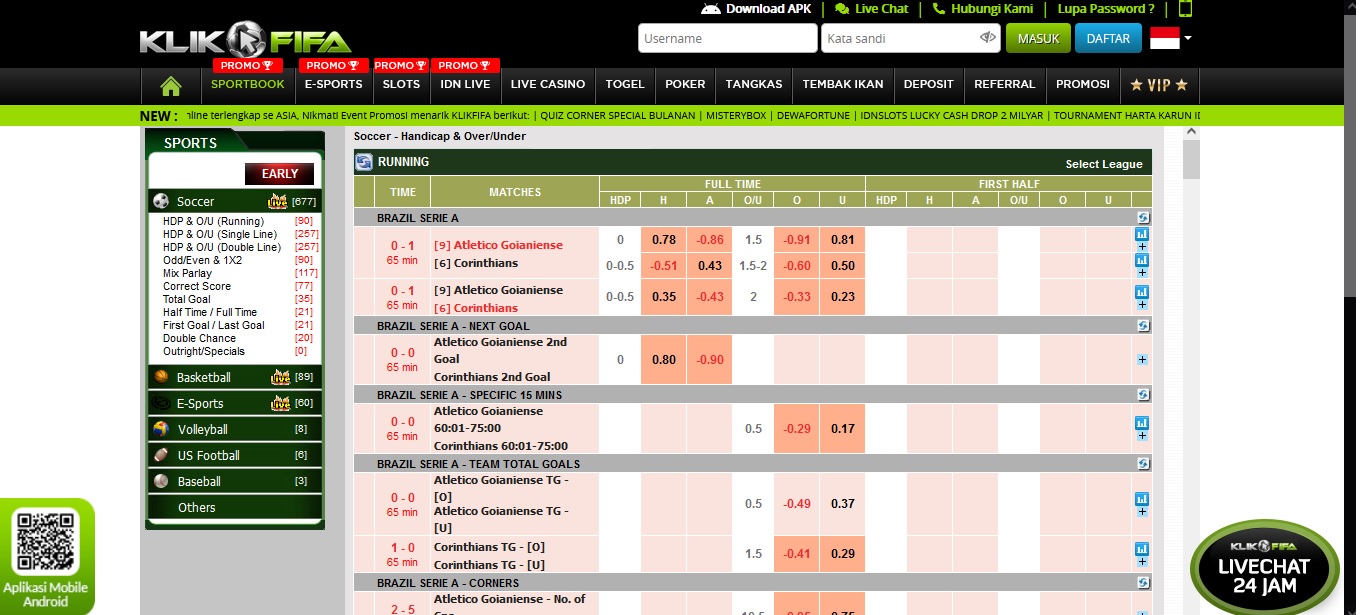Open the TEMBAK IKAN menu

coord(843,84)
